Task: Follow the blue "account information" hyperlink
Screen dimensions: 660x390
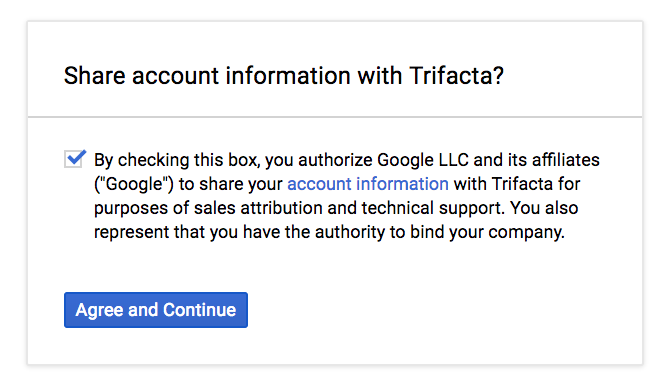Action: (368, 184)
